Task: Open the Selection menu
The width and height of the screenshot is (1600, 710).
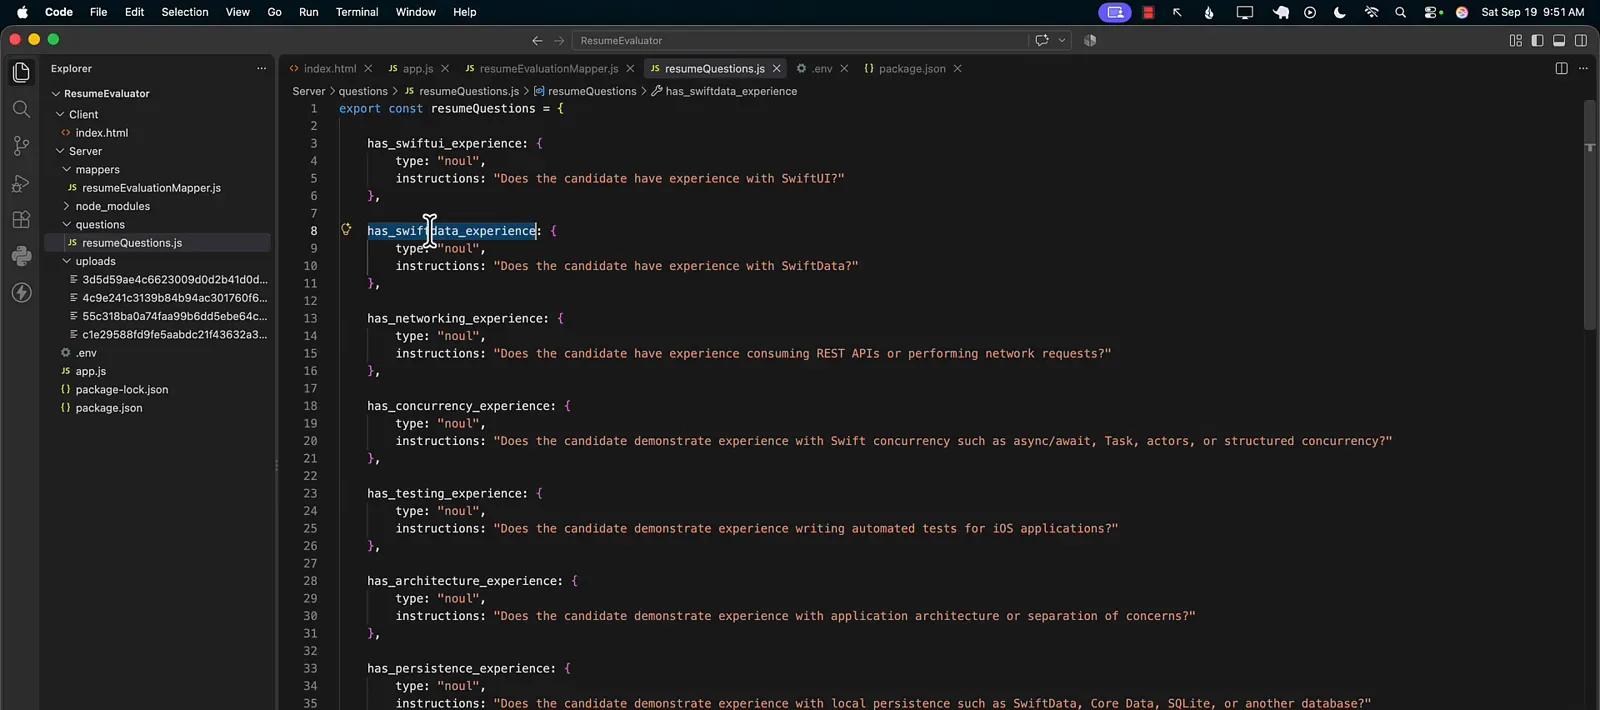Action: 185,12
